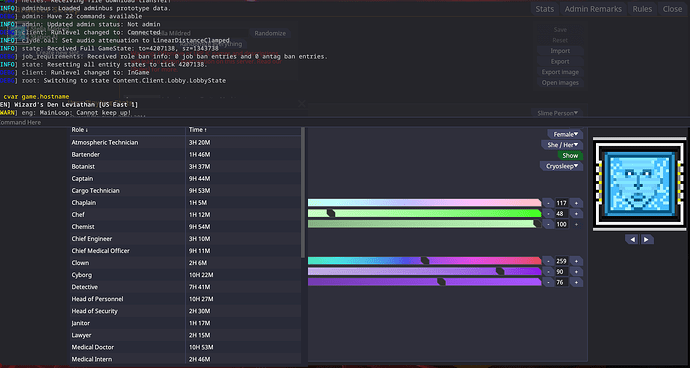Click Cyborg's time 10H 22M
The width and height of the screenshot is (690, 368).
pos(201,275)
